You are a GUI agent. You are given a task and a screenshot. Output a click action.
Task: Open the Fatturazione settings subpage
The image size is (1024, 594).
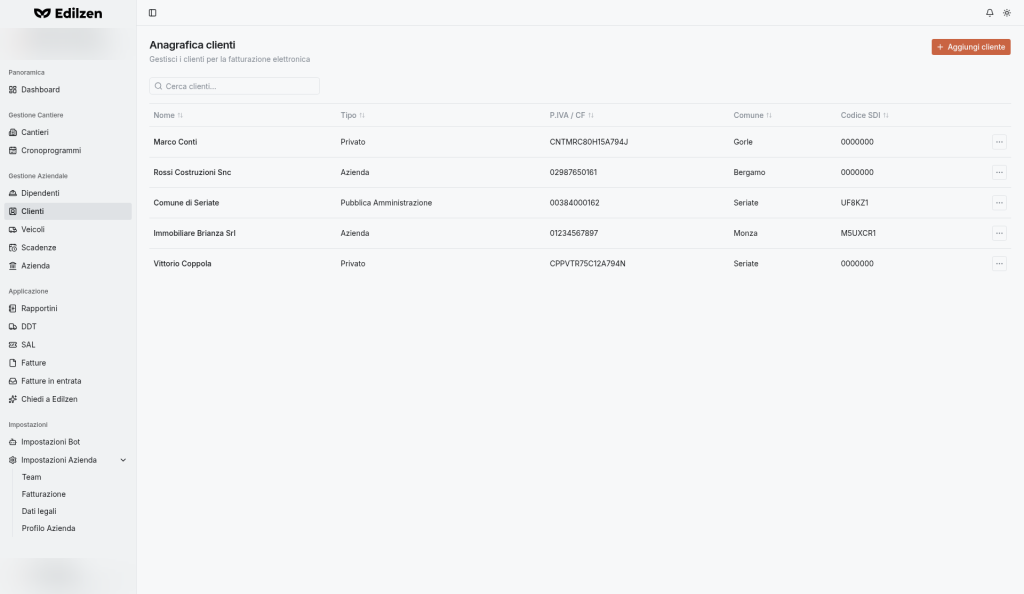44,494
